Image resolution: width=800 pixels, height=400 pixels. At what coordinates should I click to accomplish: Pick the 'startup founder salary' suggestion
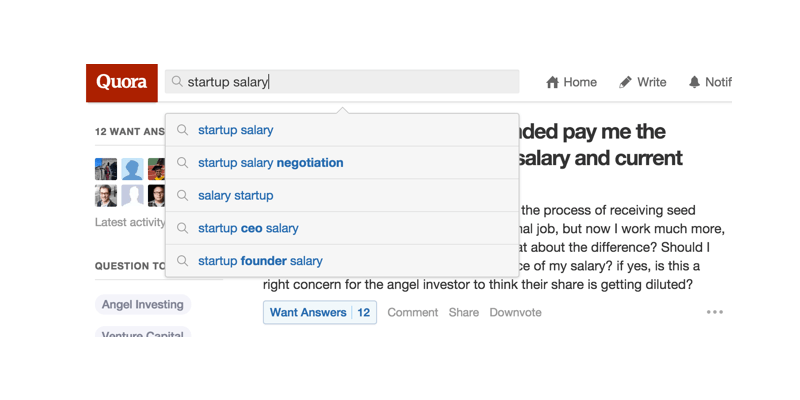260,261
